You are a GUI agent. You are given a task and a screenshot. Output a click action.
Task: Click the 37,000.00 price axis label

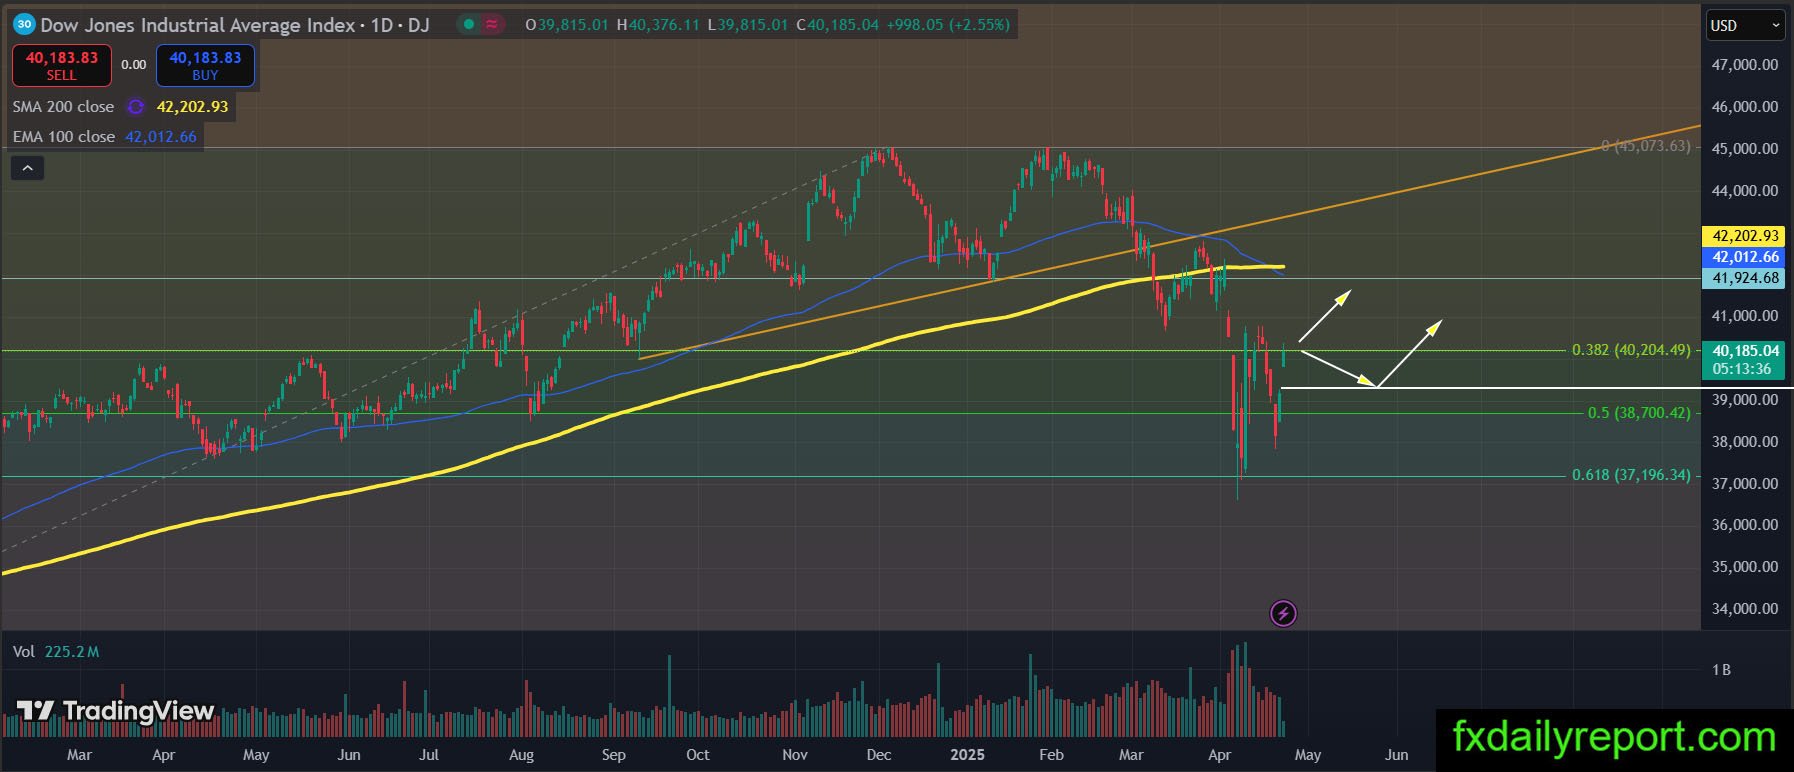(1745, 484)
